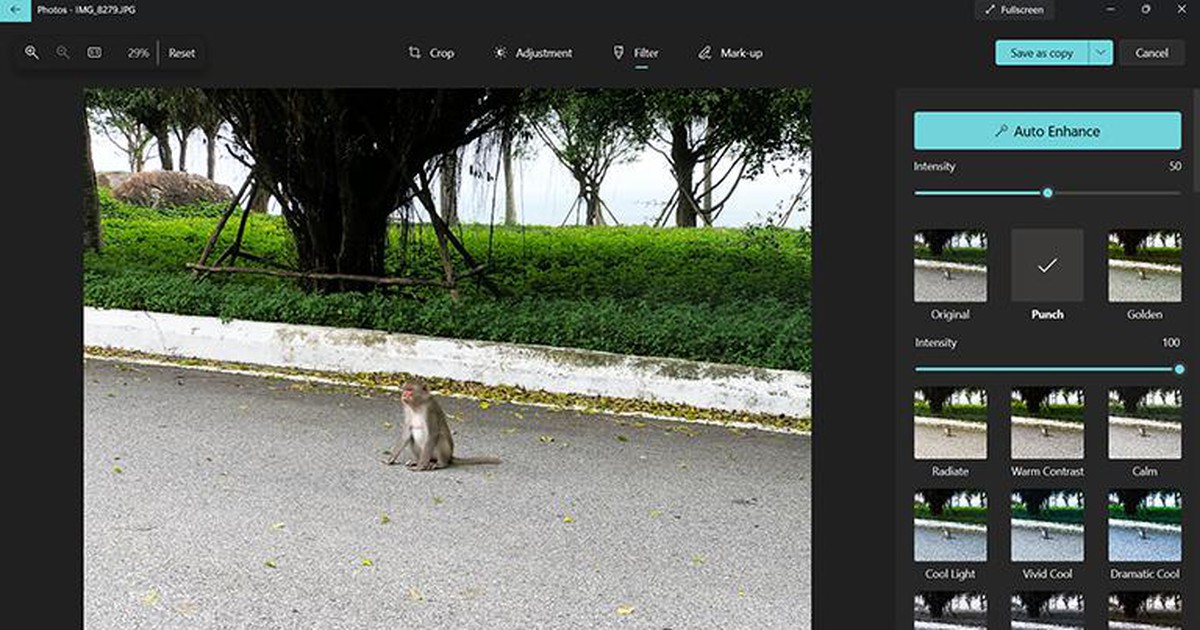Apply the Warm Contrast filter
Viewport: 1200px width, 630px height.
coord(1047,427)
